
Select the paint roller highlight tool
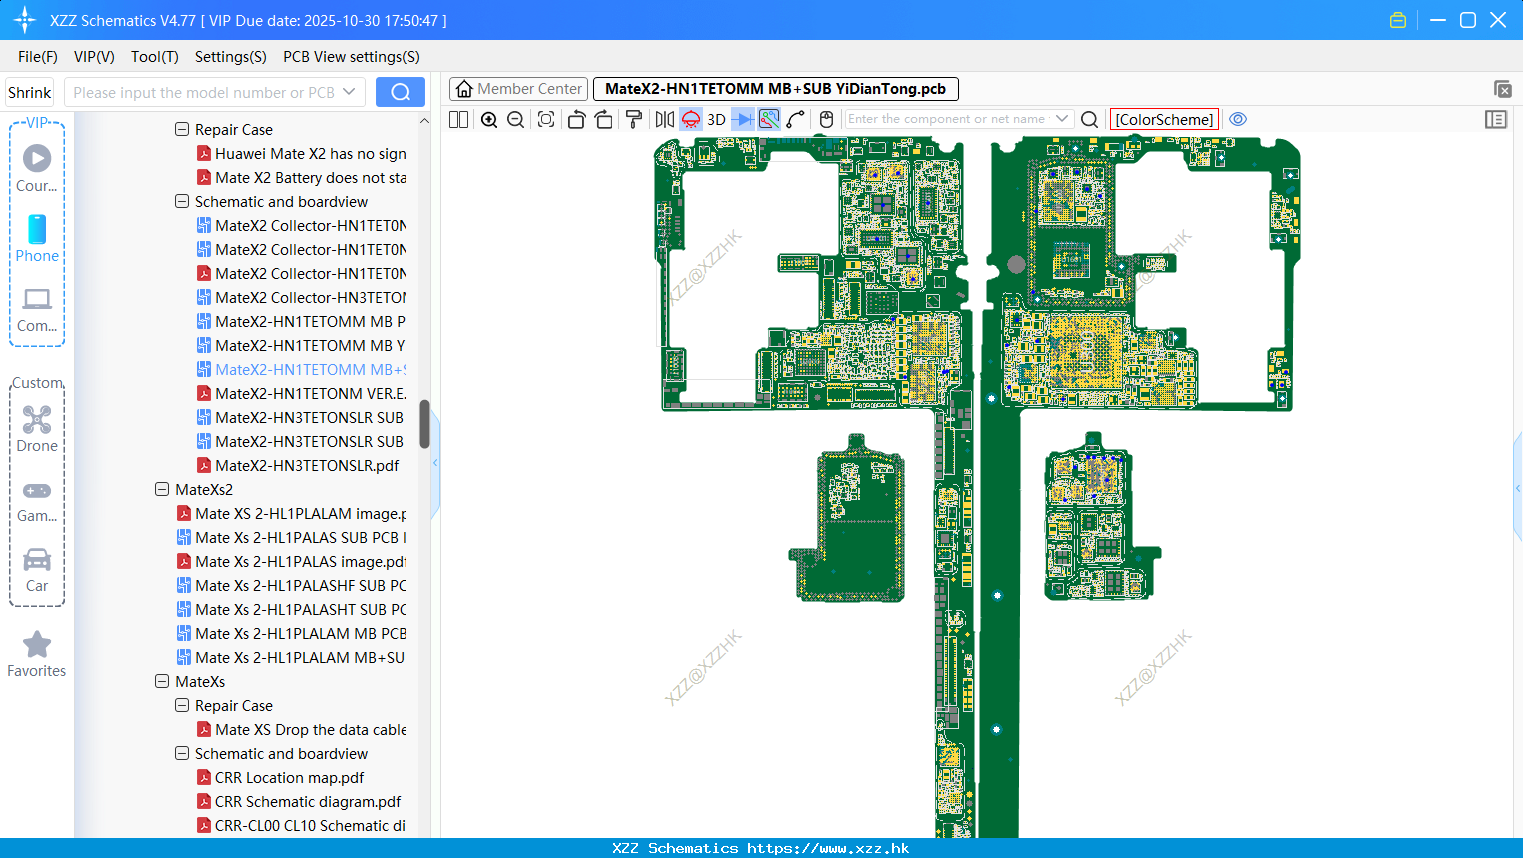634,119
